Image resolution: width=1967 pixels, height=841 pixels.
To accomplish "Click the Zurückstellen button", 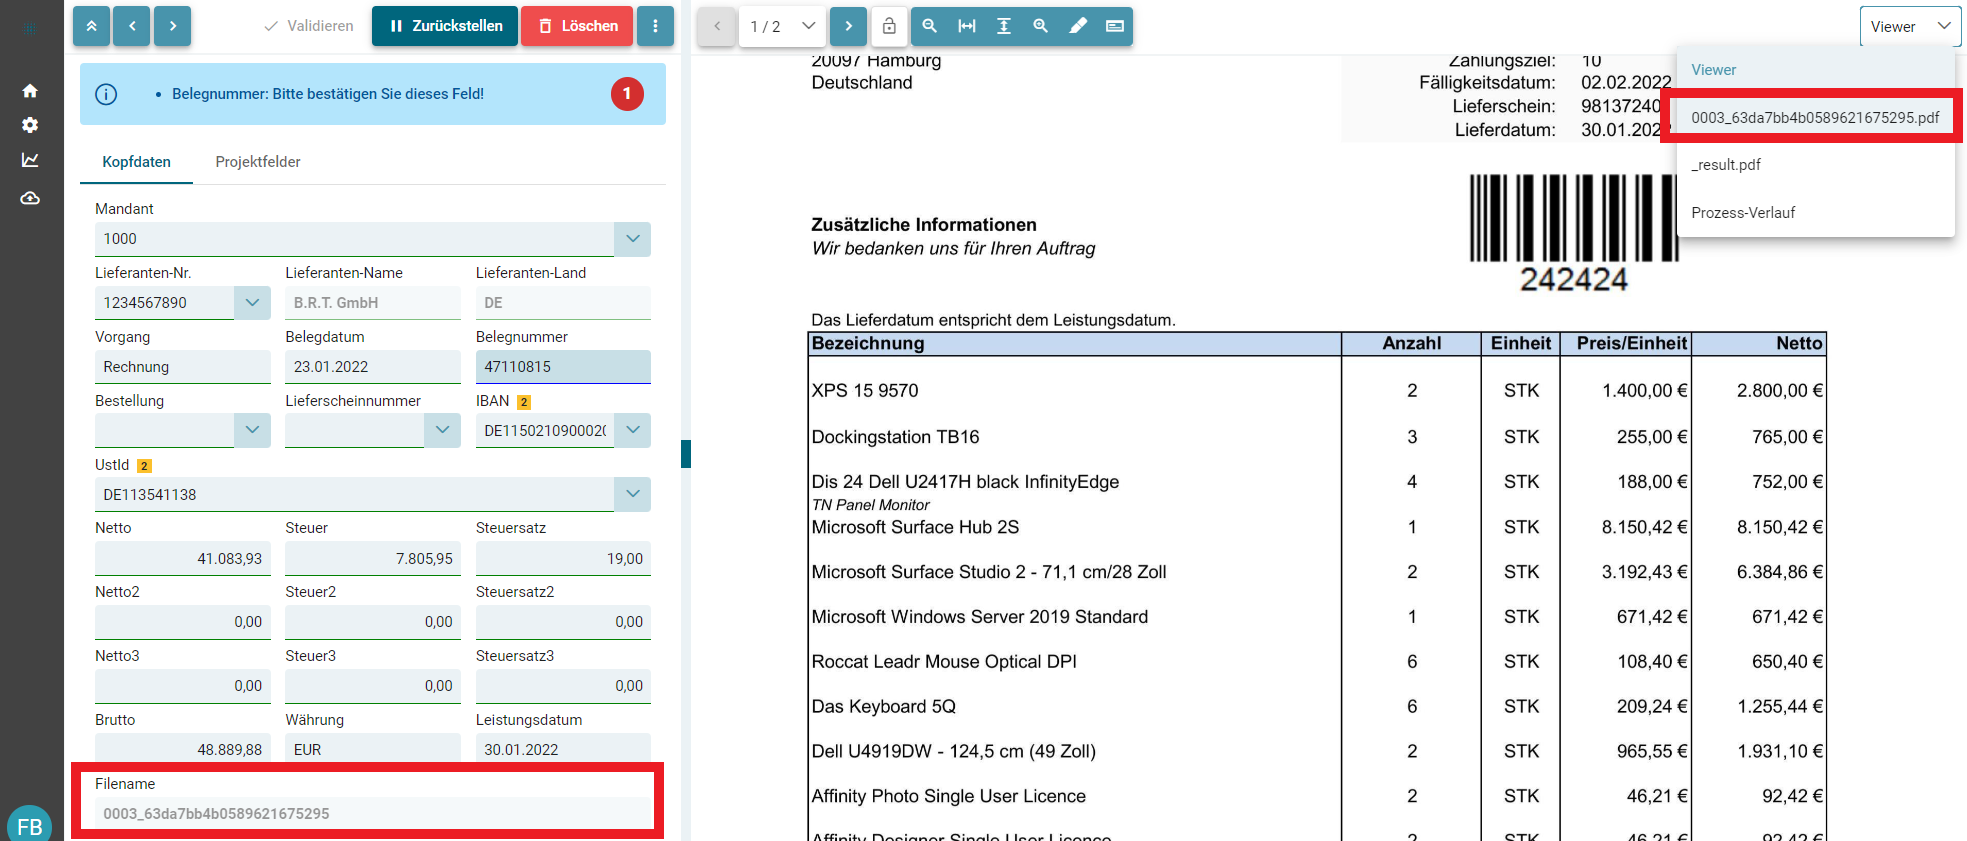I will click(x=445, y=26).
